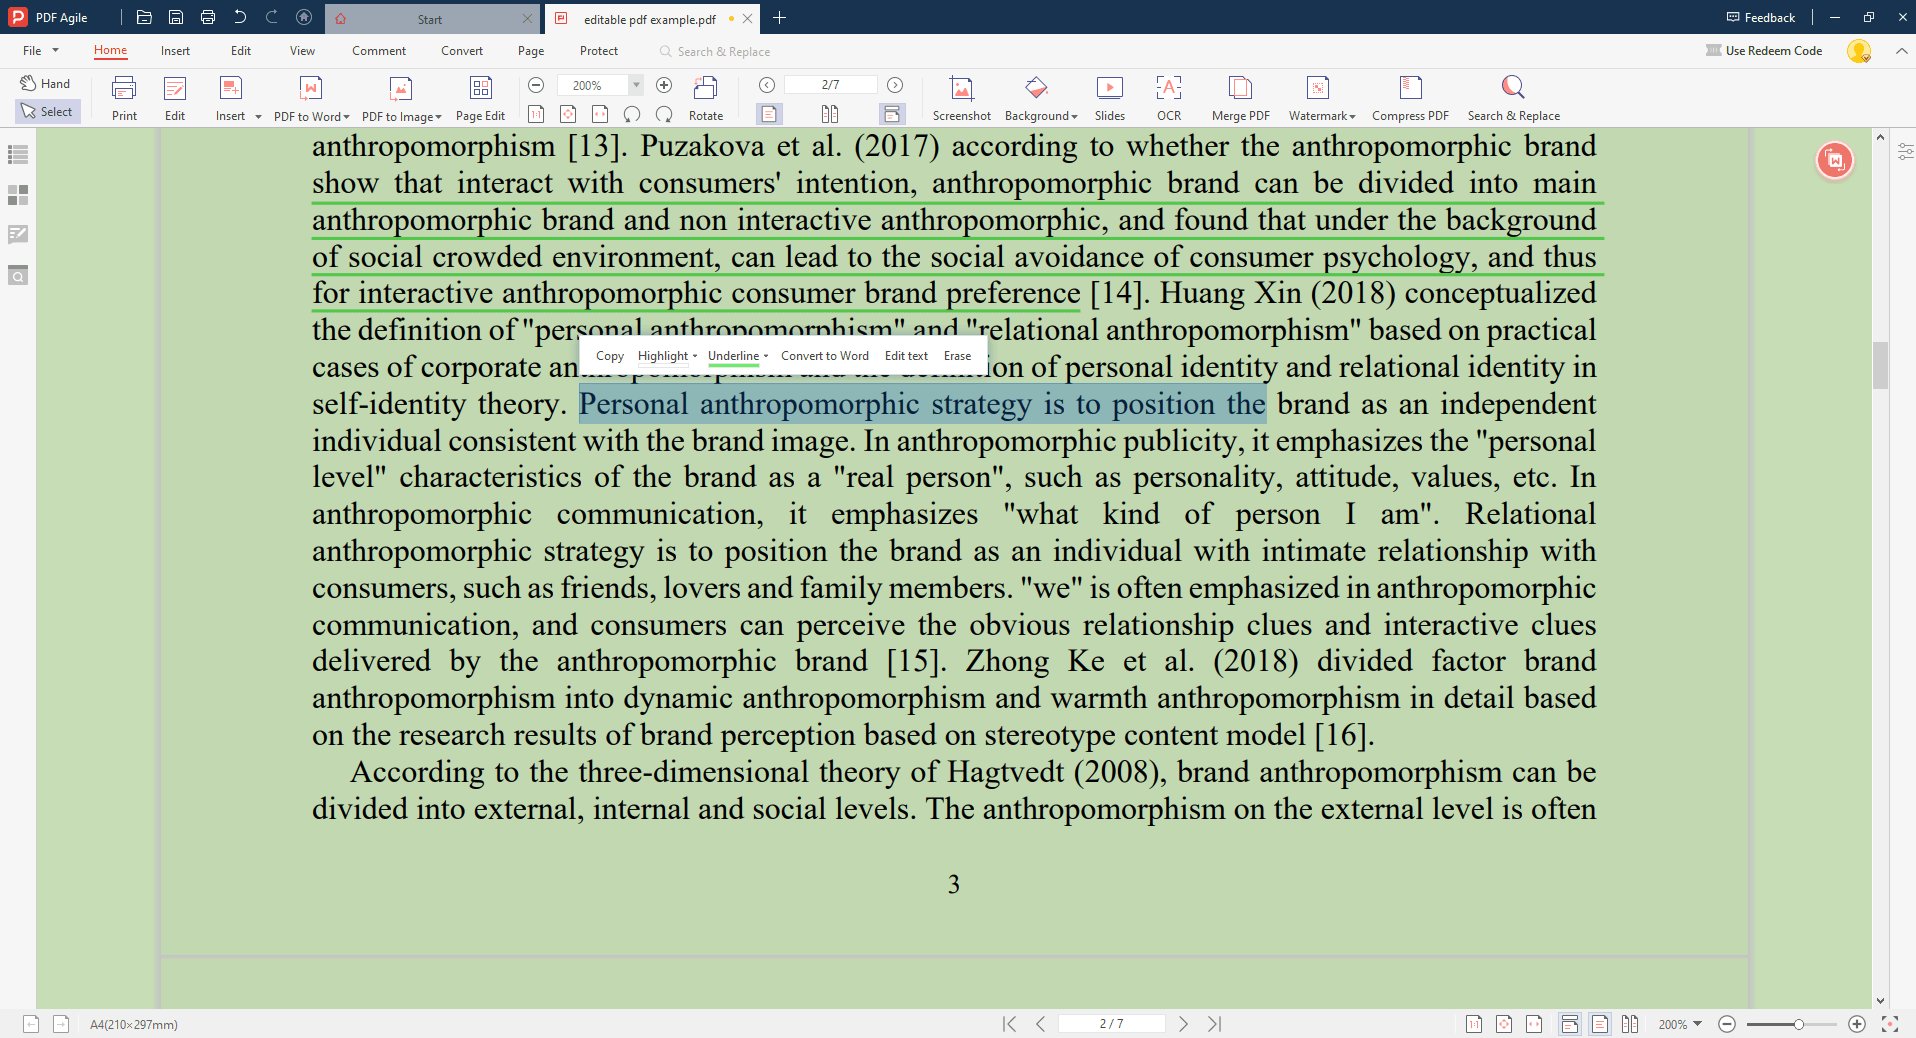The width and height of the screenshot is (1916, 1038).
Task: Zoom out with ribbon minus icon
Action: click(536, 85)
